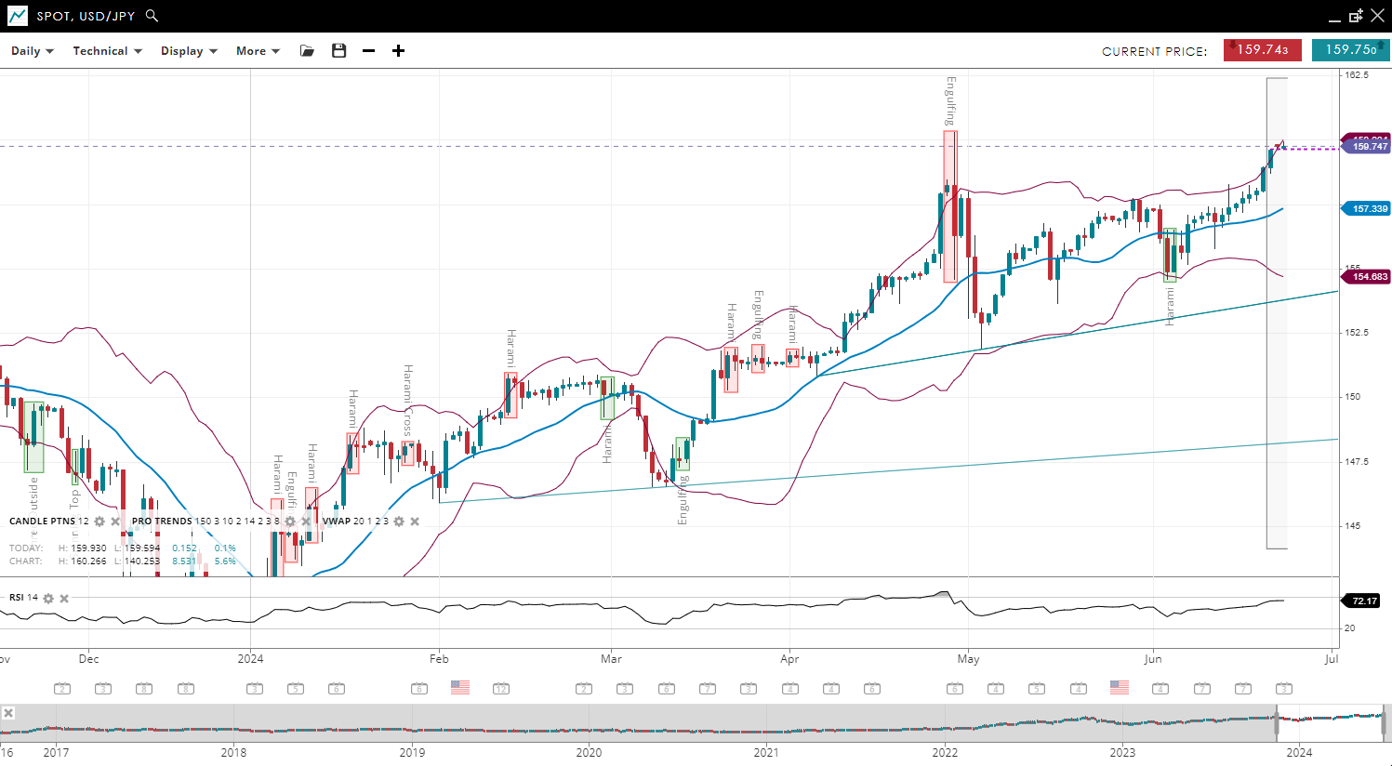This screenshot has height=766, width=1392.
Task: Click the left handle of navigator range slider
Action: pyautogui.click(x=1277, y=724)
